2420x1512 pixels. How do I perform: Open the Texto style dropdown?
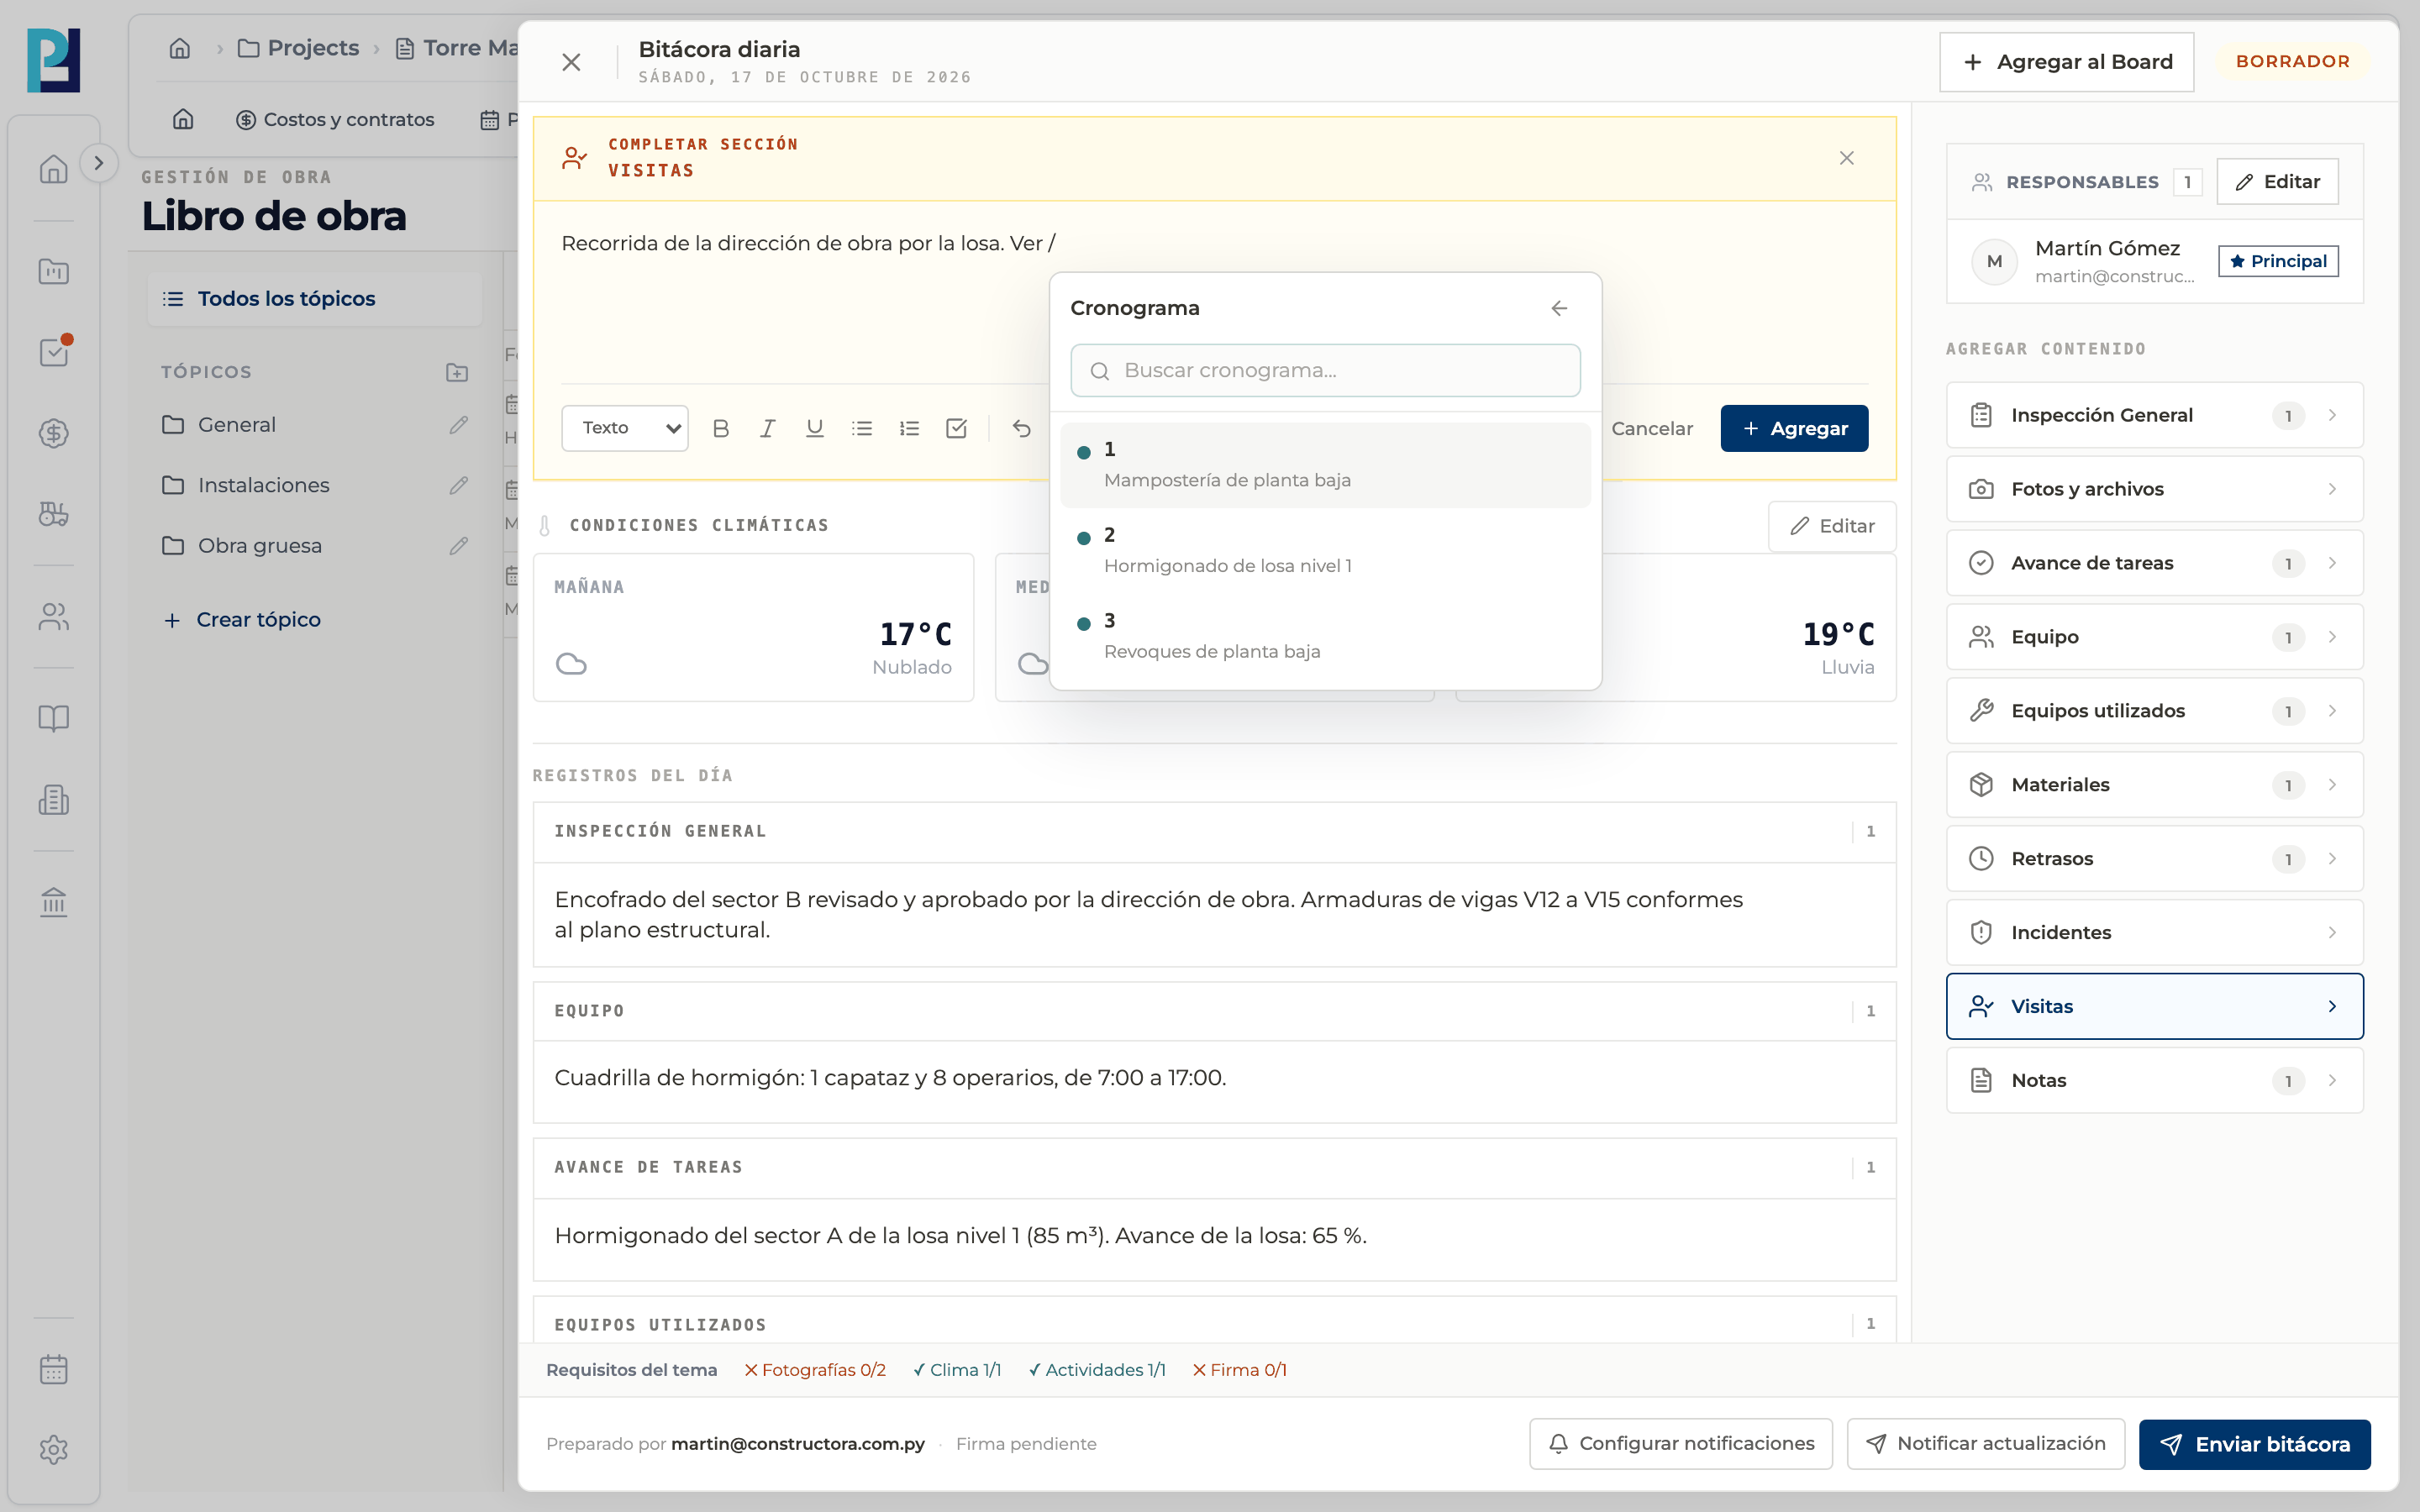(x=625, y=428)
